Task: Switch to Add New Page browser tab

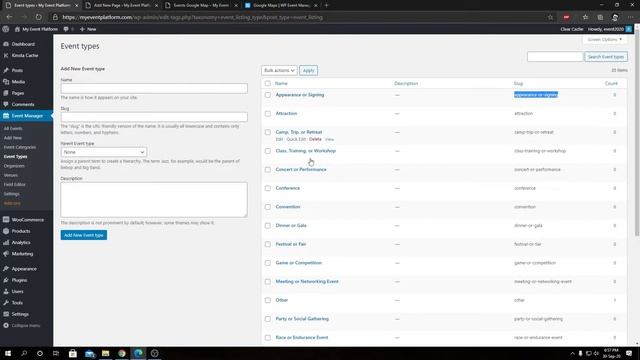Action: (122, 5)
